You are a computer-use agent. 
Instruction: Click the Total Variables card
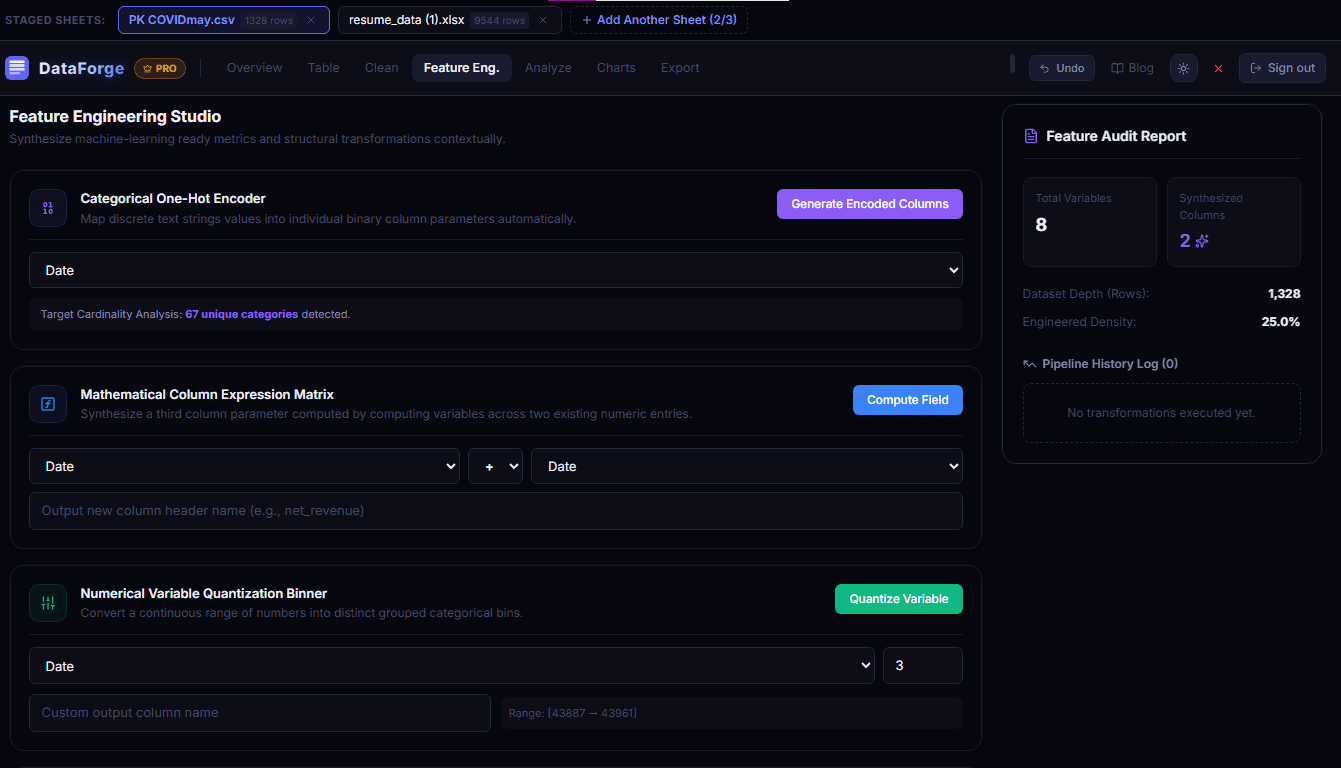(1090, 222)
